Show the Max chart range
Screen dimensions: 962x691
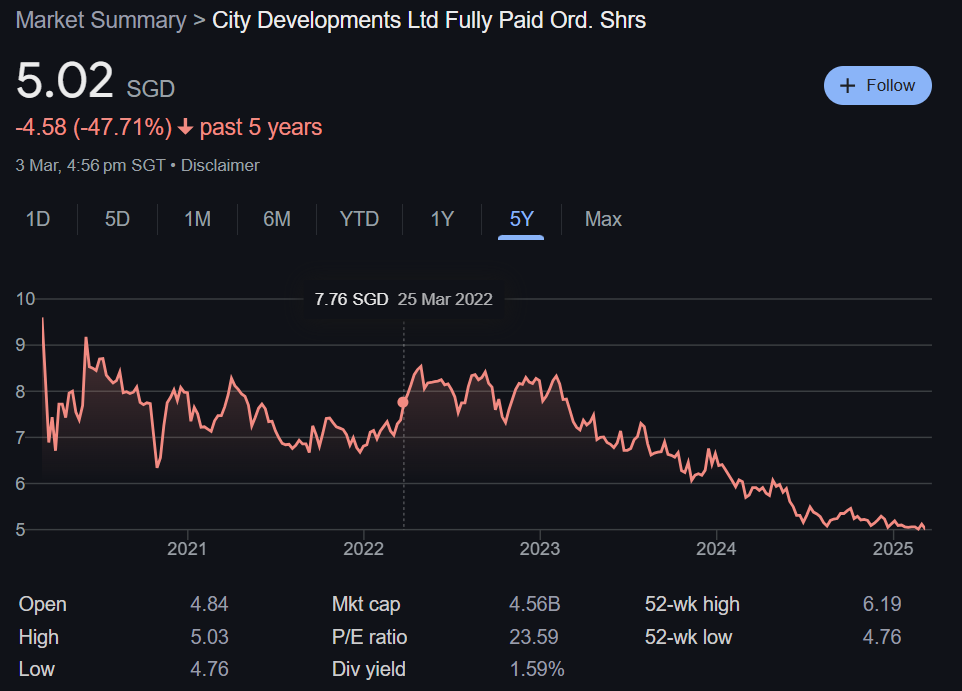pyautogui.click(x=603, y=219)
